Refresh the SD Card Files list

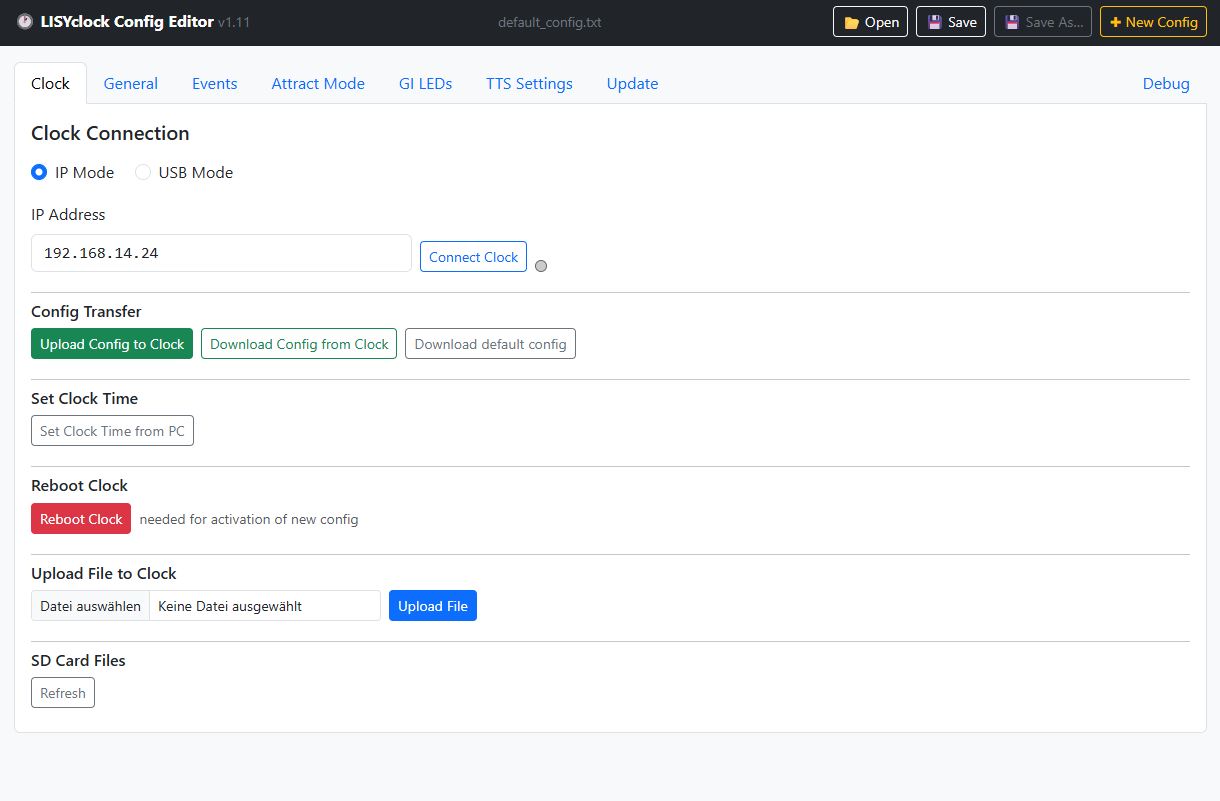pyautogui.click(x=62, y=692)
